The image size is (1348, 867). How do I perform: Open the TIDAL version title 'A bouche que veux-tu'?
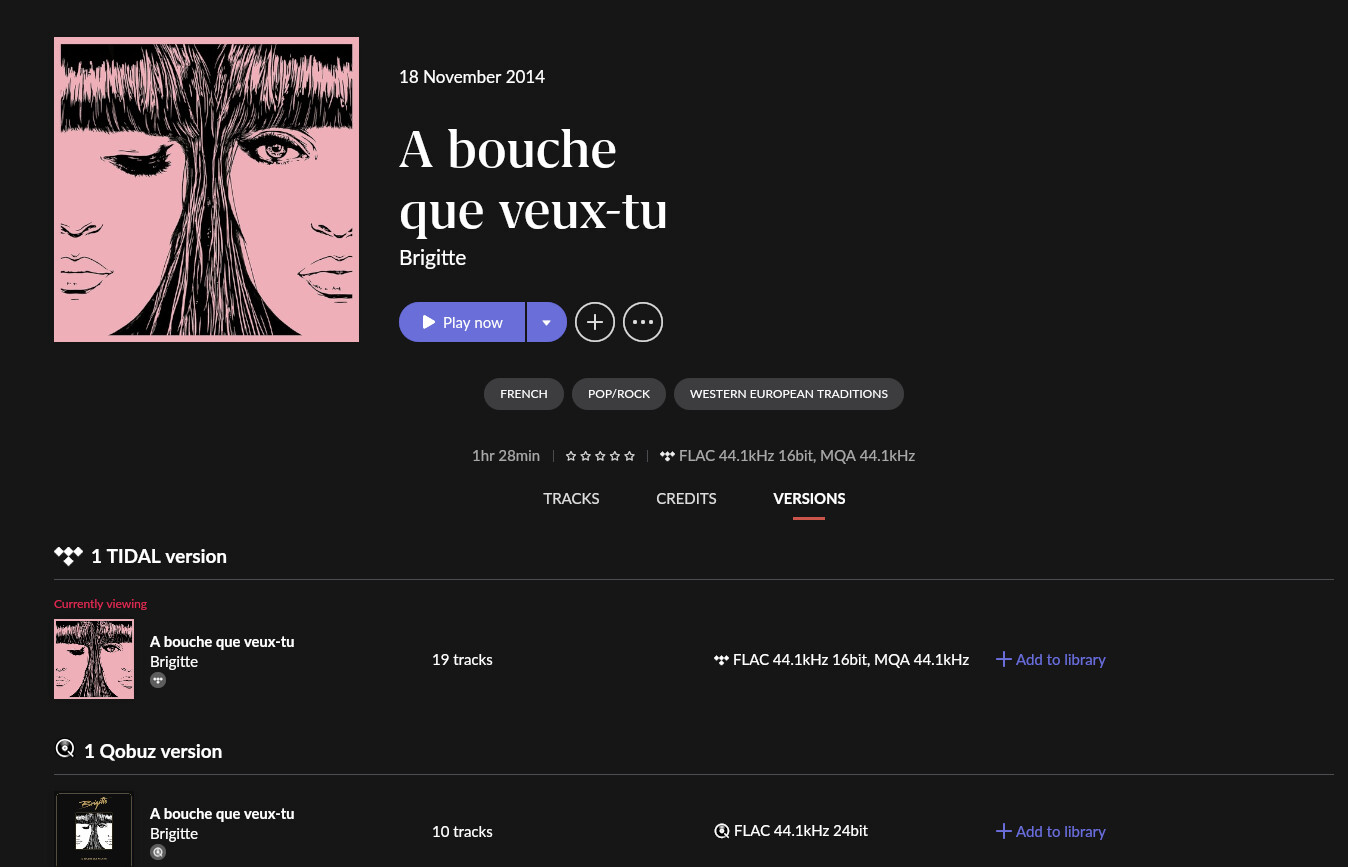coord(222,642)
